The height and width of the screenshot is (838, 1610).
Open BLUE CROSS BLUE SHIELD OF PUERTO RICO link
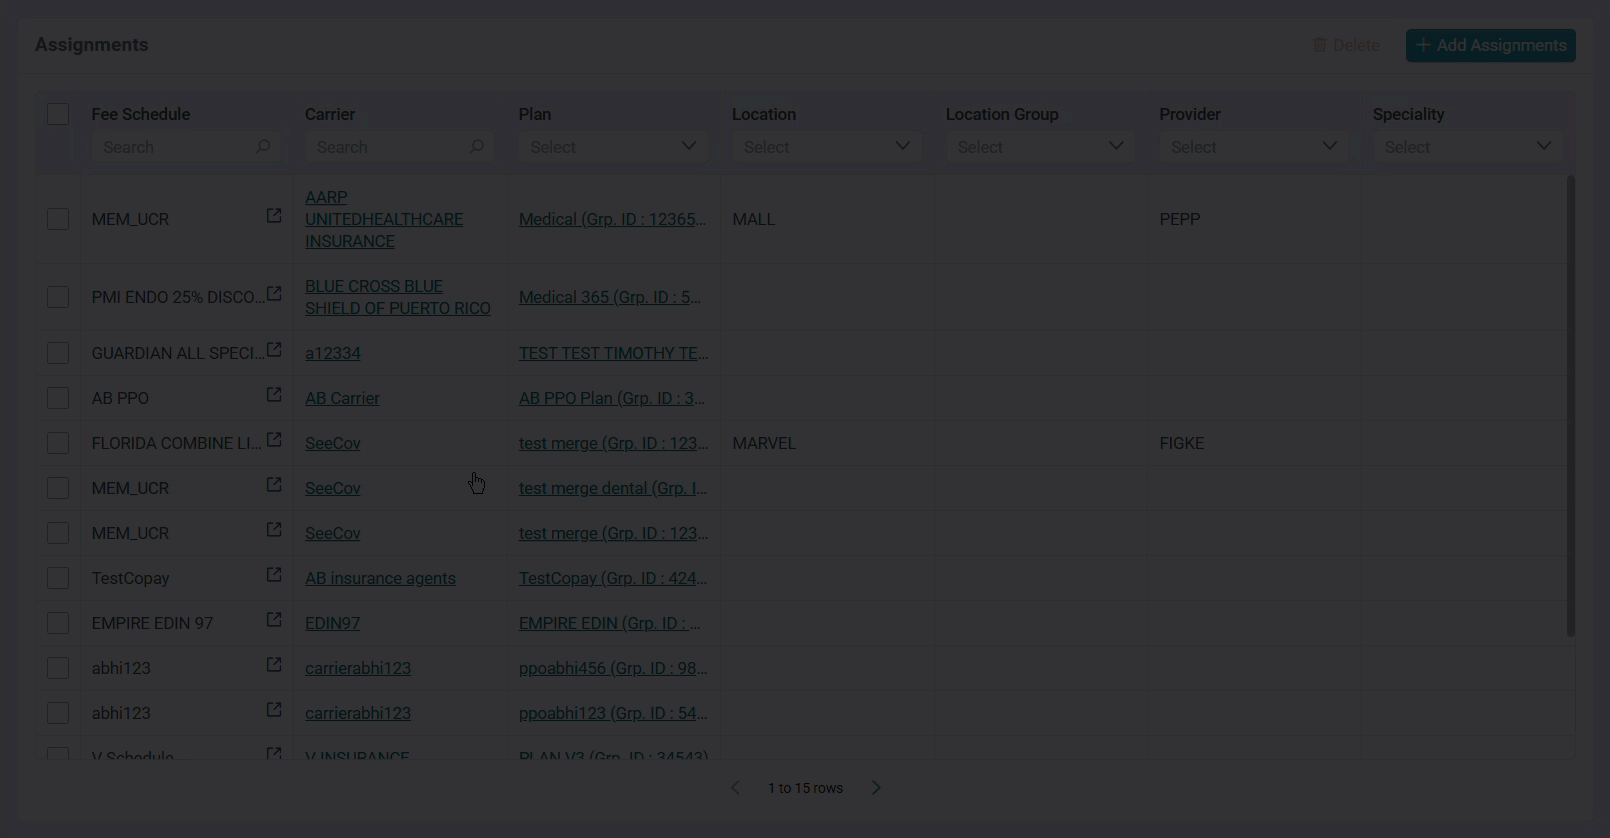pyautogui.click(x=398, y=297)
